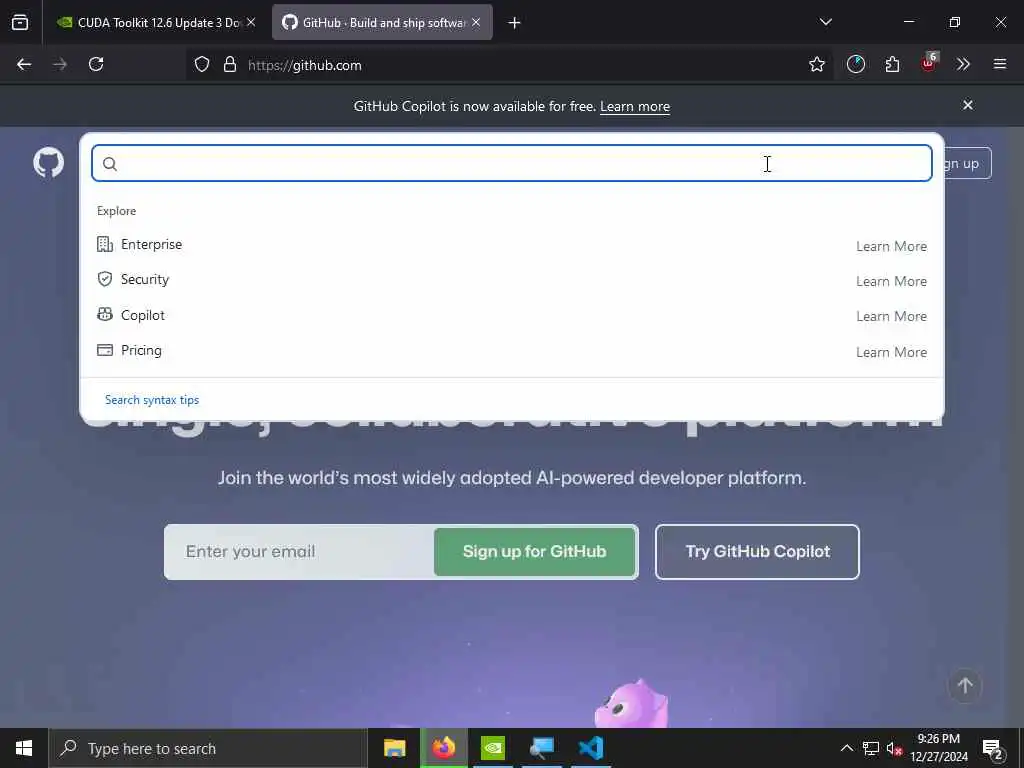Screen dimensions: 1024x768
Task: Click the Enterprise building icon
Action: click(104, 244)
